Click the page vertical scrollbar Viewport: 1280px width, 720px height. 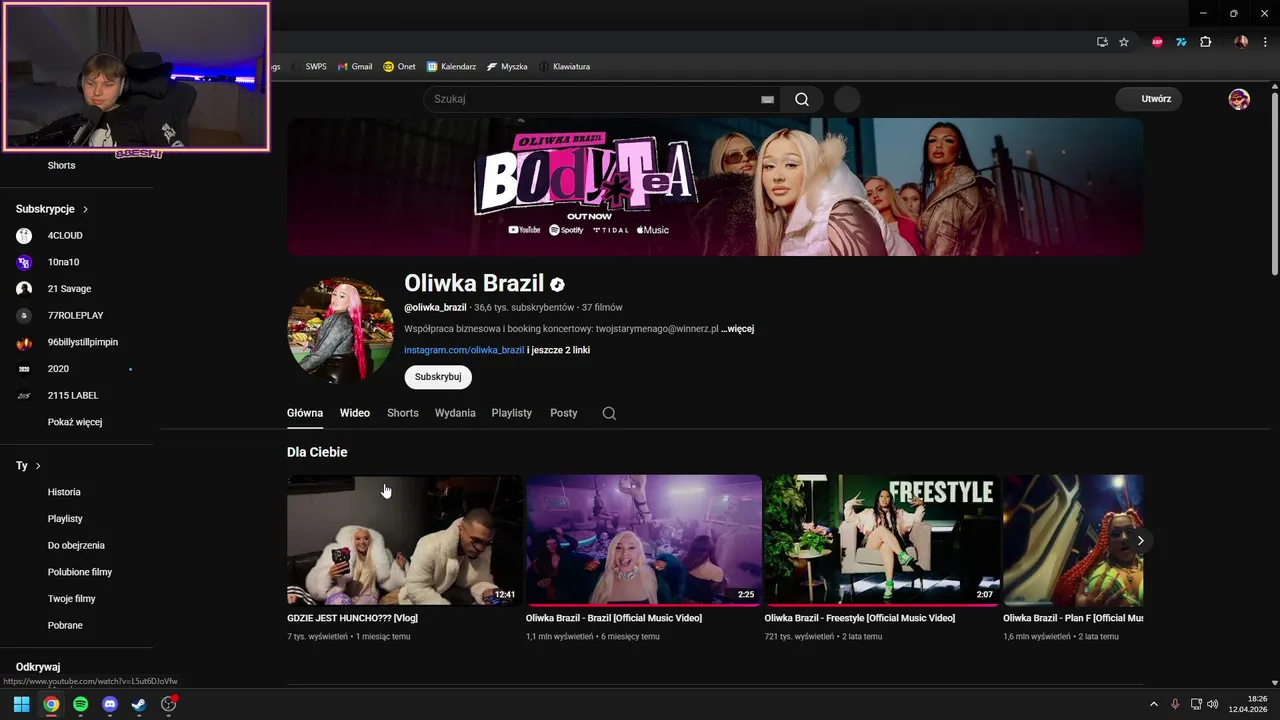tap(1274, 184)
